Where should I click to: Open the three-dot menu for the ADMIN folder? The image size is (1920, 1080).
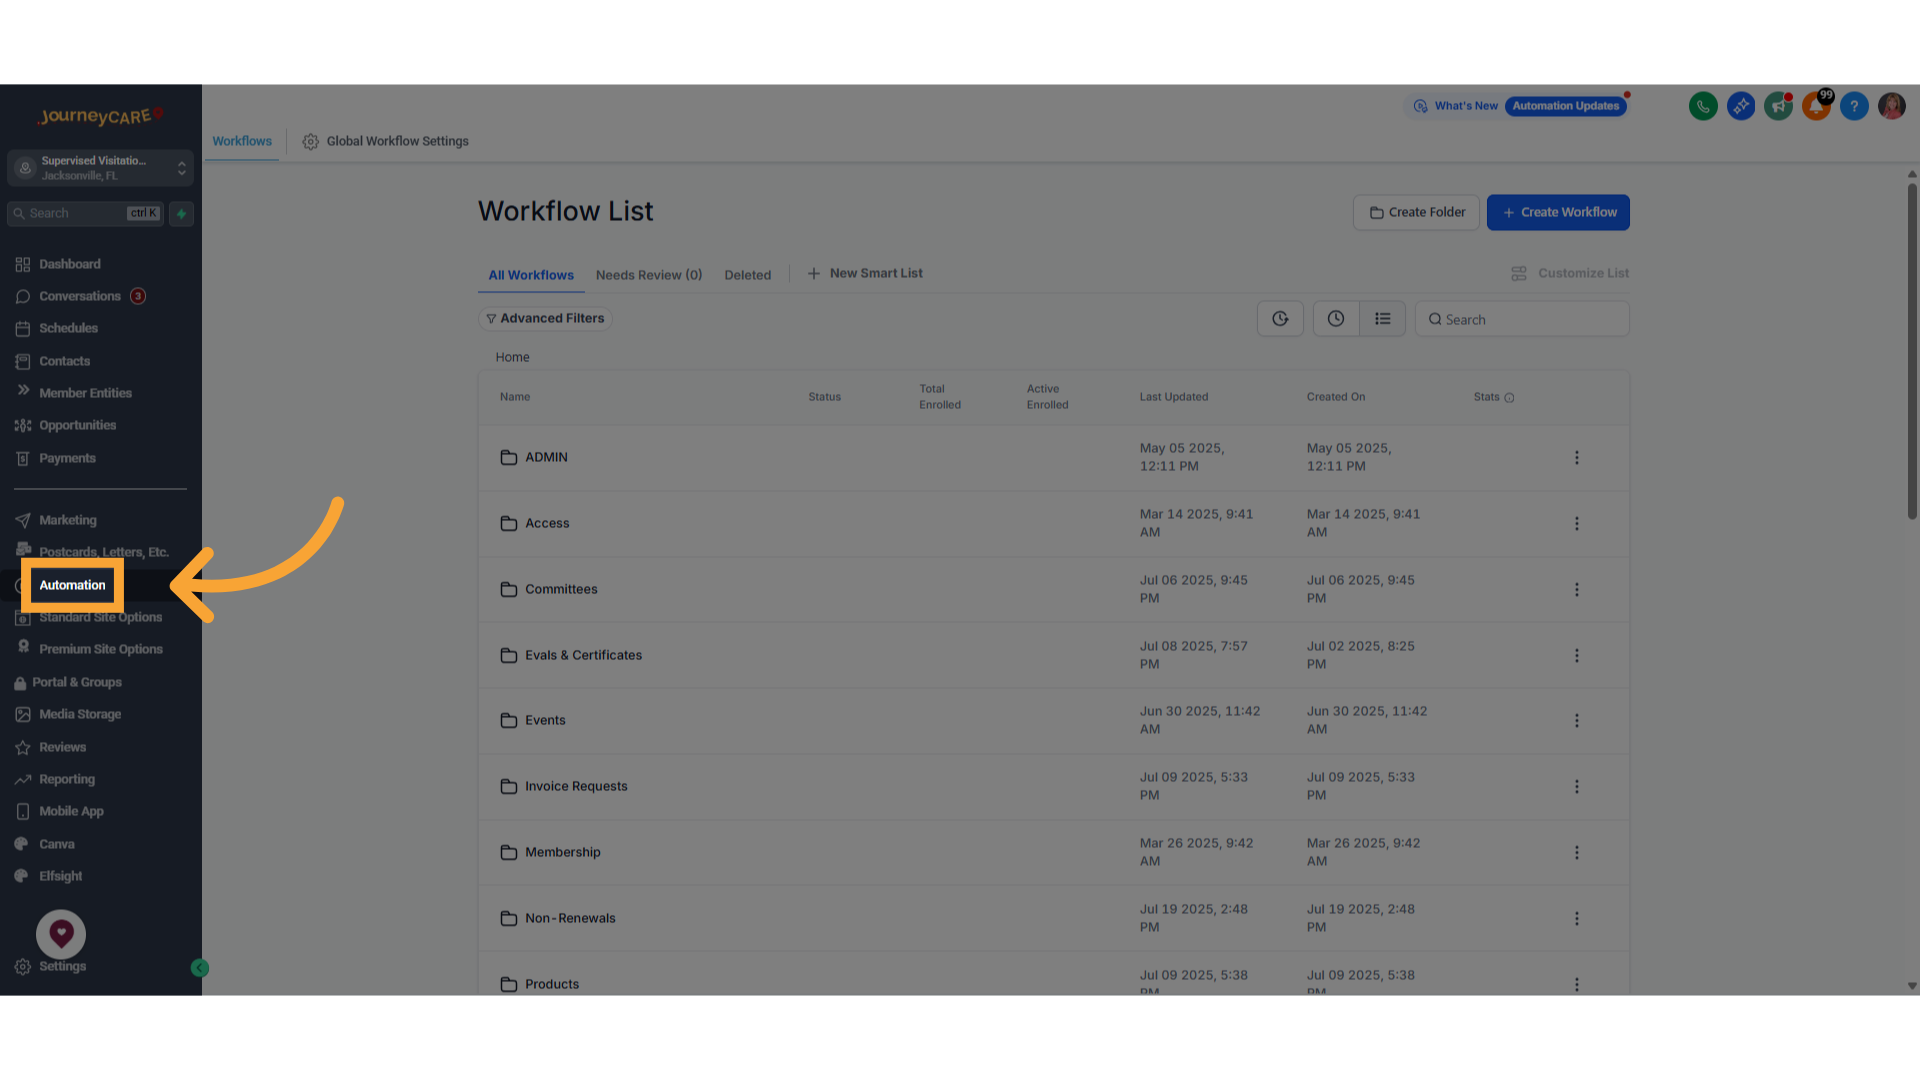(1577, 457)
